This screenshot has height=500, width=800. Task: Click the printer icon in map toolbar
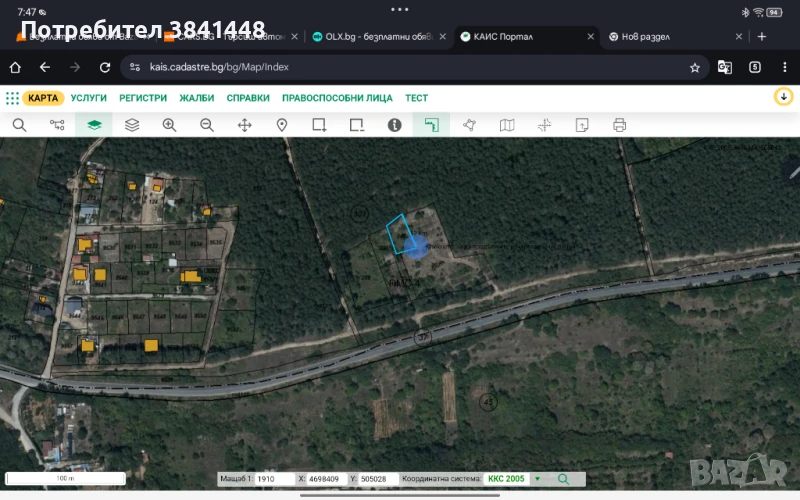click(x=619, y=125)
